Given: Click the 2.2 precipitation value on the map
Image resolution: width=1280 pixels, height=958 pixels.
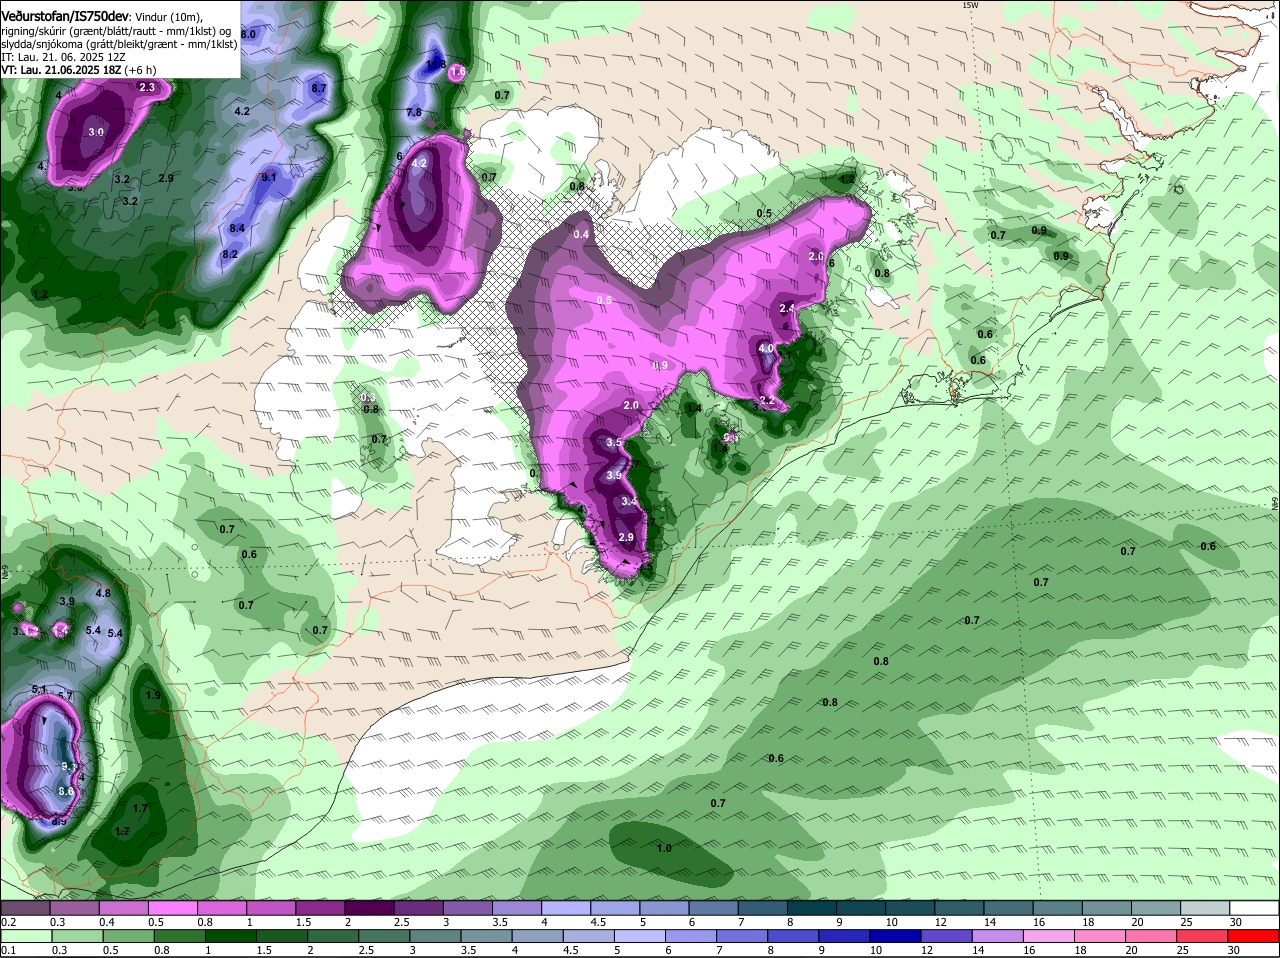Looking at the screenshot, I should 767,401.
